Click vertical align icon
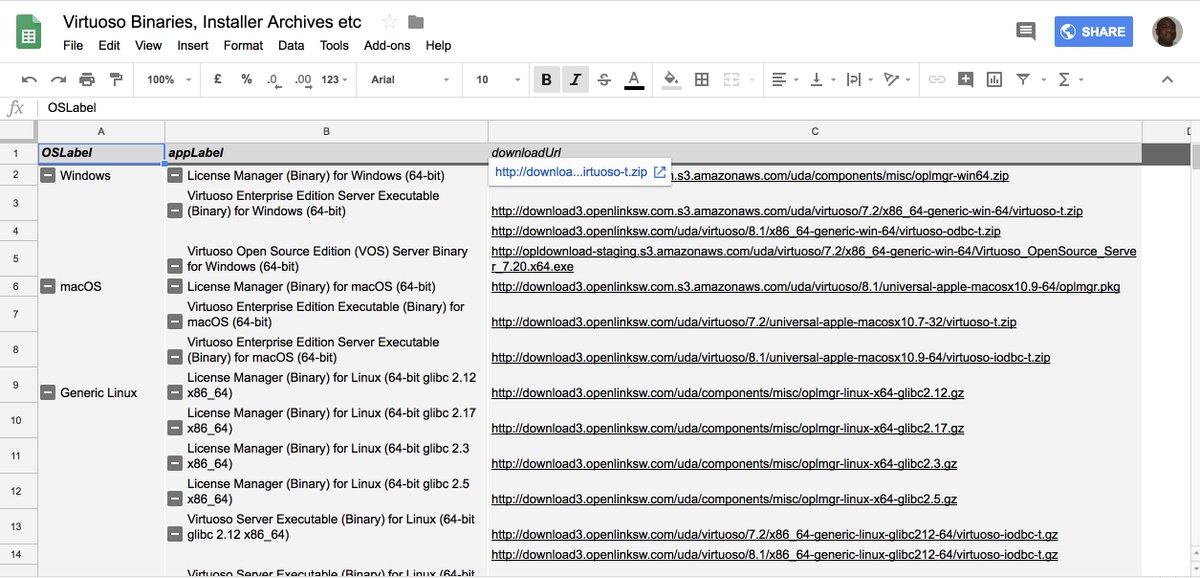Viewport: 1200px width, 578px height. pyautogui.click(x=816, y=80)
